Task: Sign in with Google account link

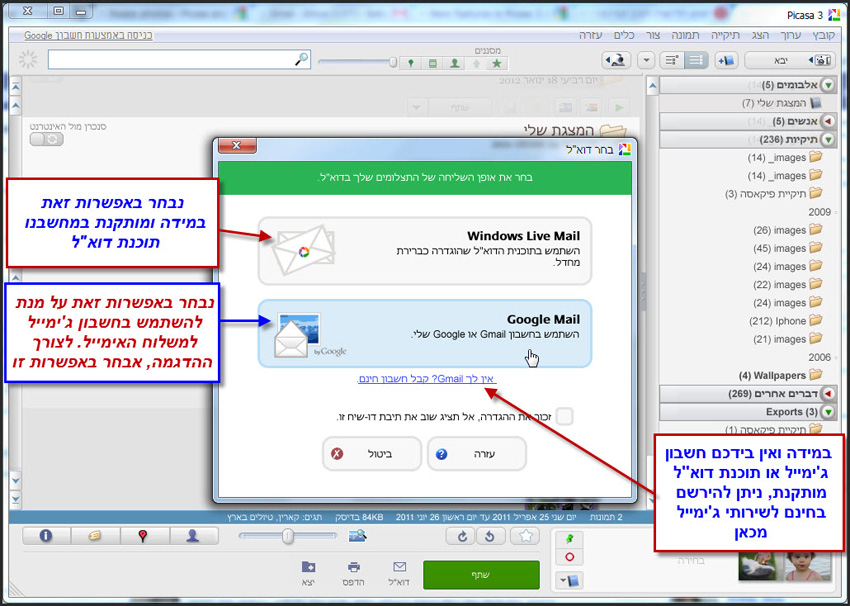Action: pos(88,35)
